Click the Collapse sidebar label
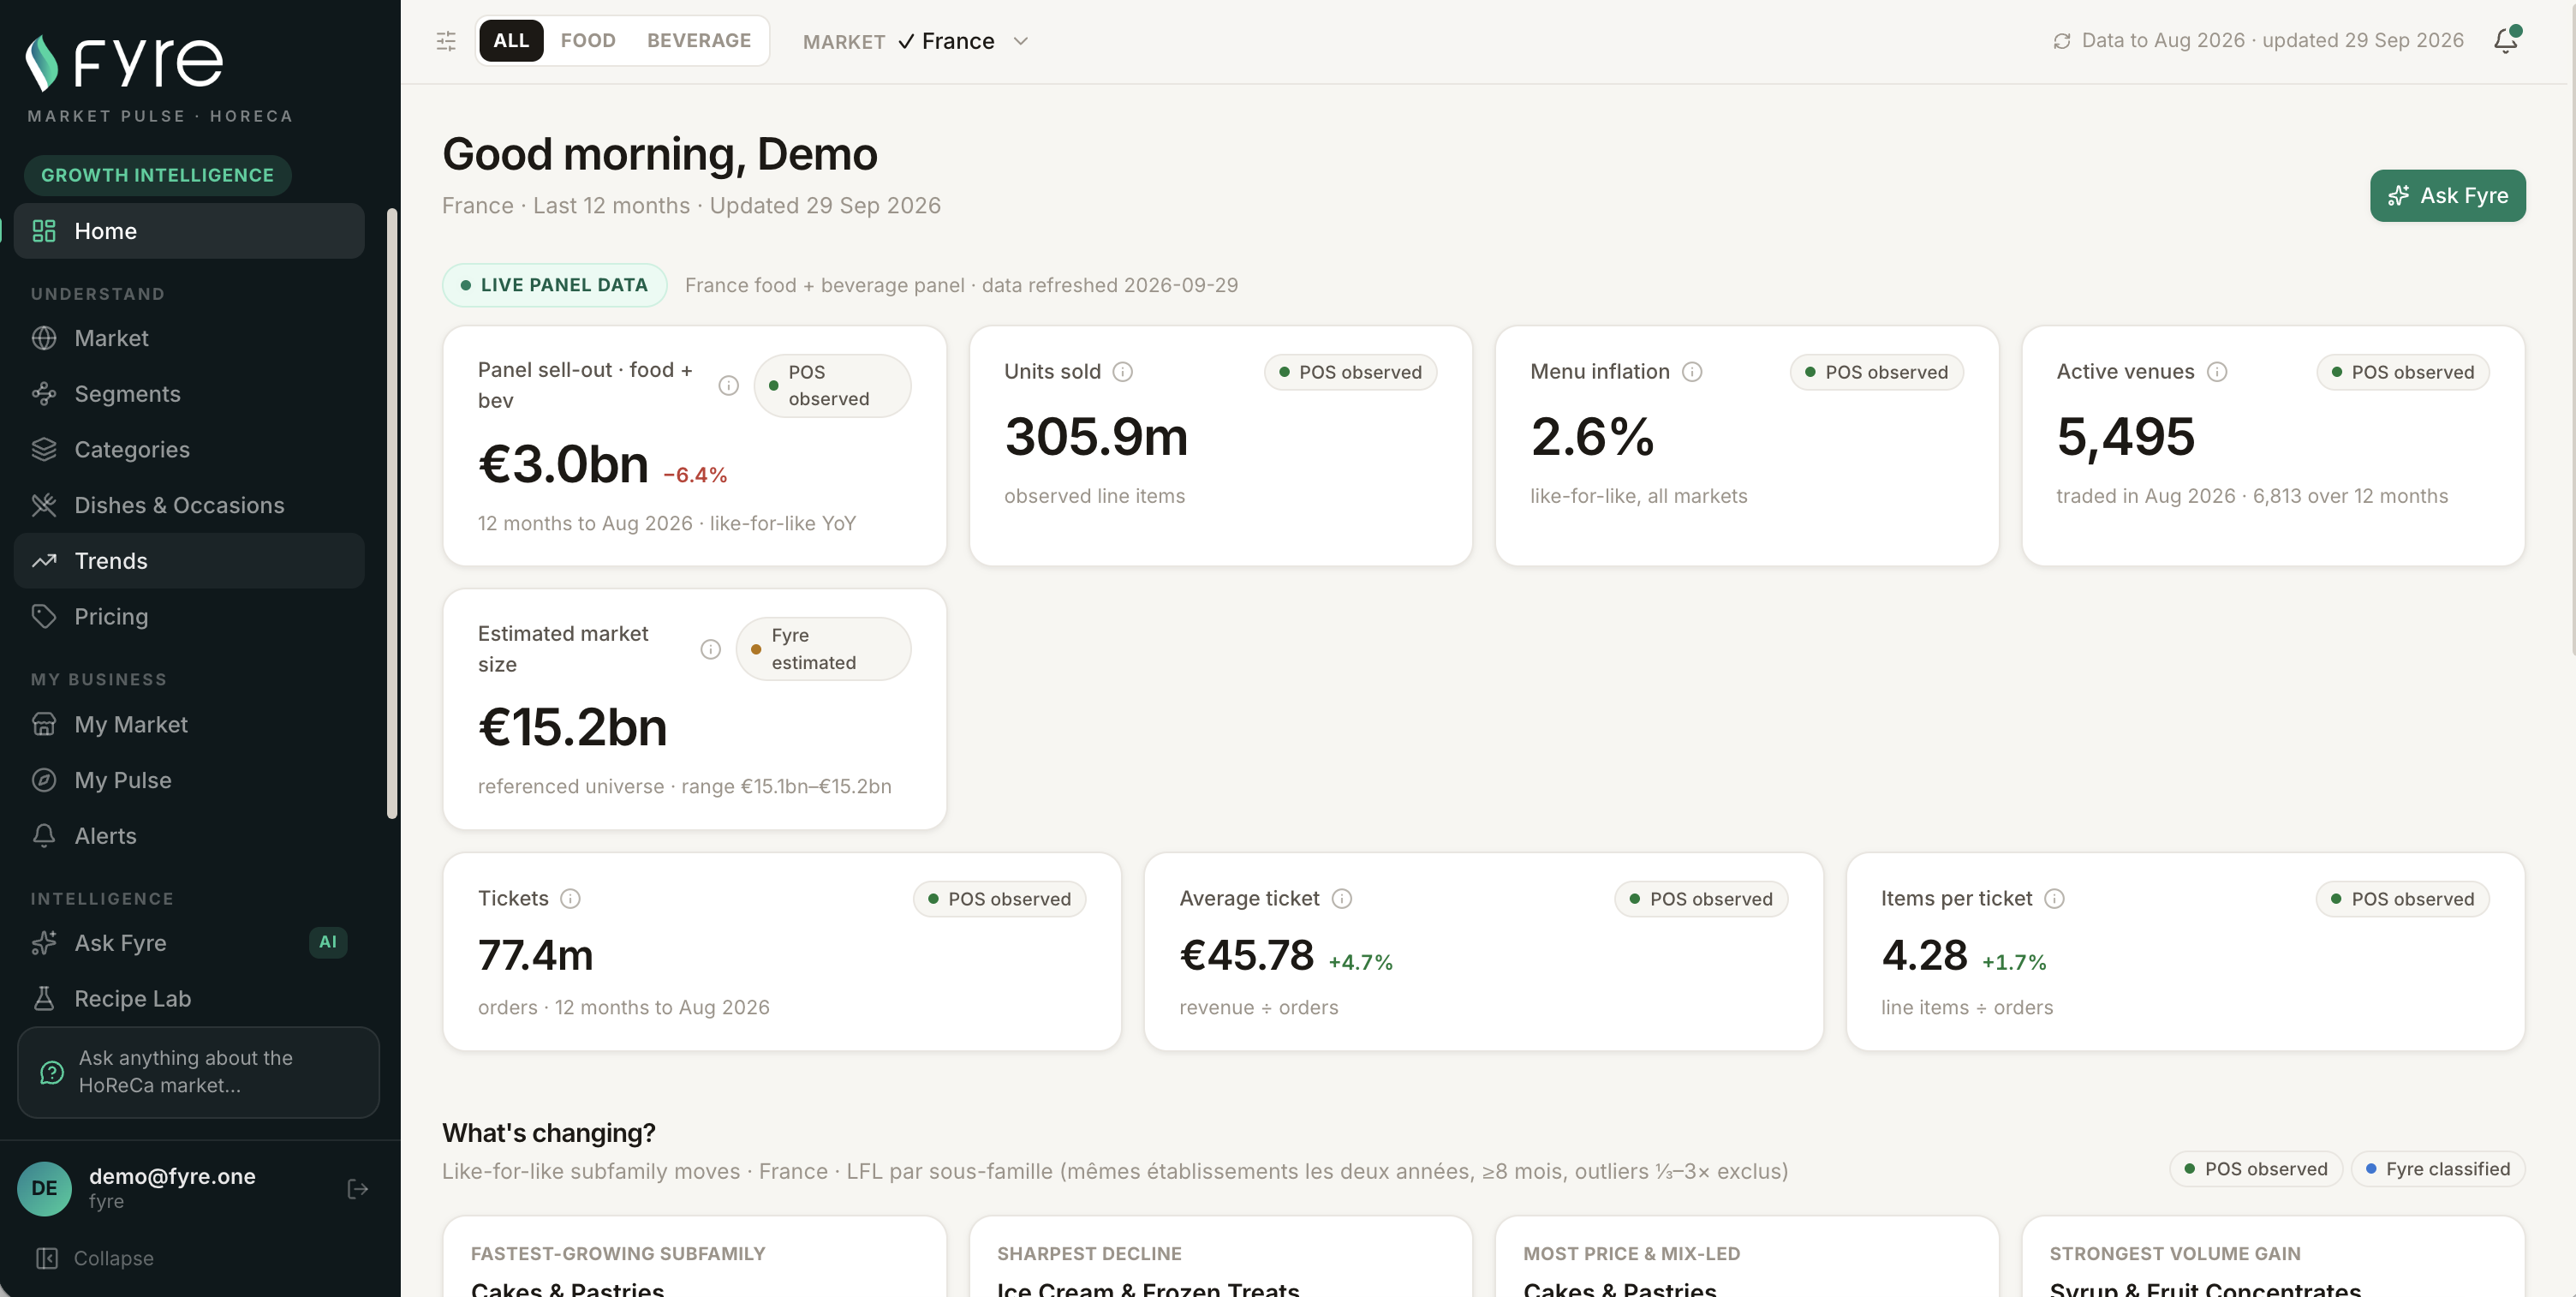Viewport: 2576px width, 1297px height. tap(114, 1258)
